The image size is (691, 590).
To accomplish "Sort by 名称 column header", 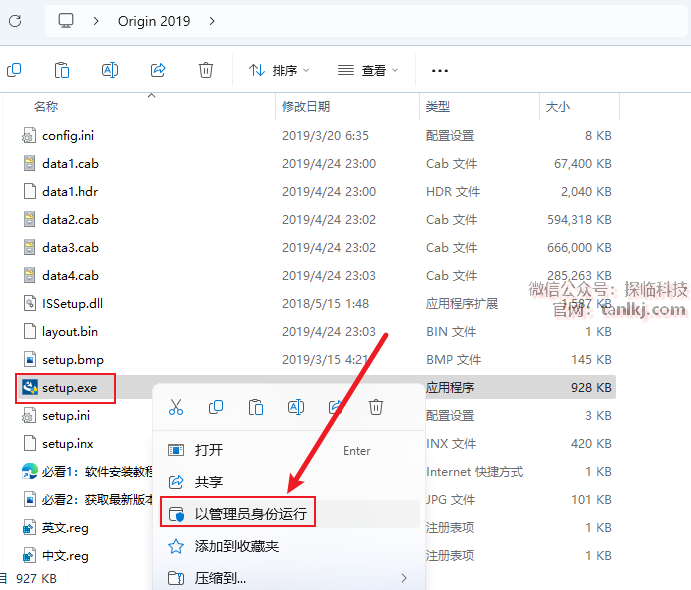I will click(46, 107).
